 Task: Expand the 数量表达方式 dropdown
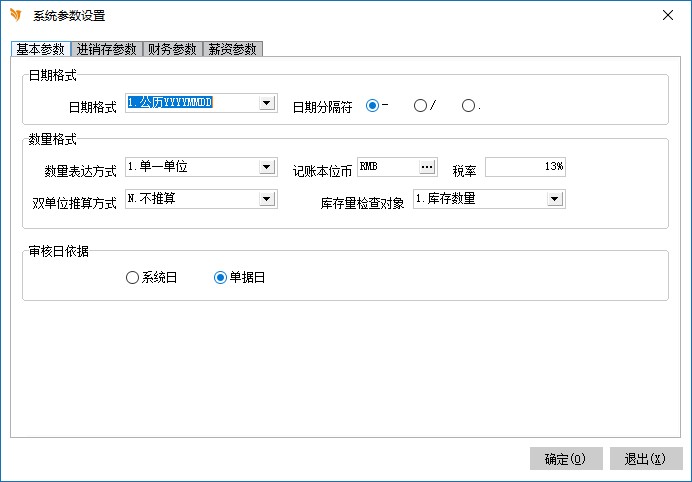tap(266, 167)
